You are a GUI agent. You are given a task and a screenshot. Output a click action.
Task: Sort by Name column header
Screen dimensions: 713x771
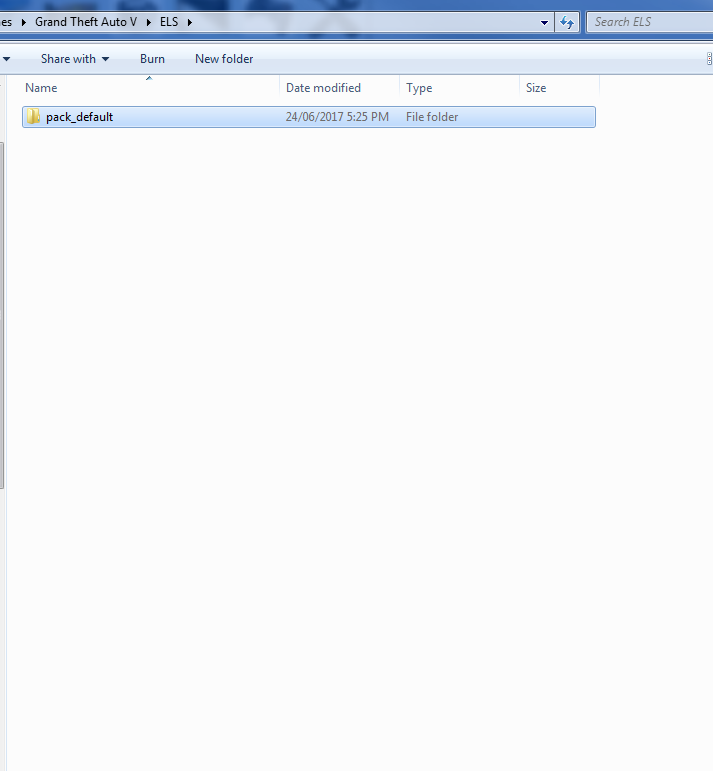pyautogui.click(x=149, y=88)
